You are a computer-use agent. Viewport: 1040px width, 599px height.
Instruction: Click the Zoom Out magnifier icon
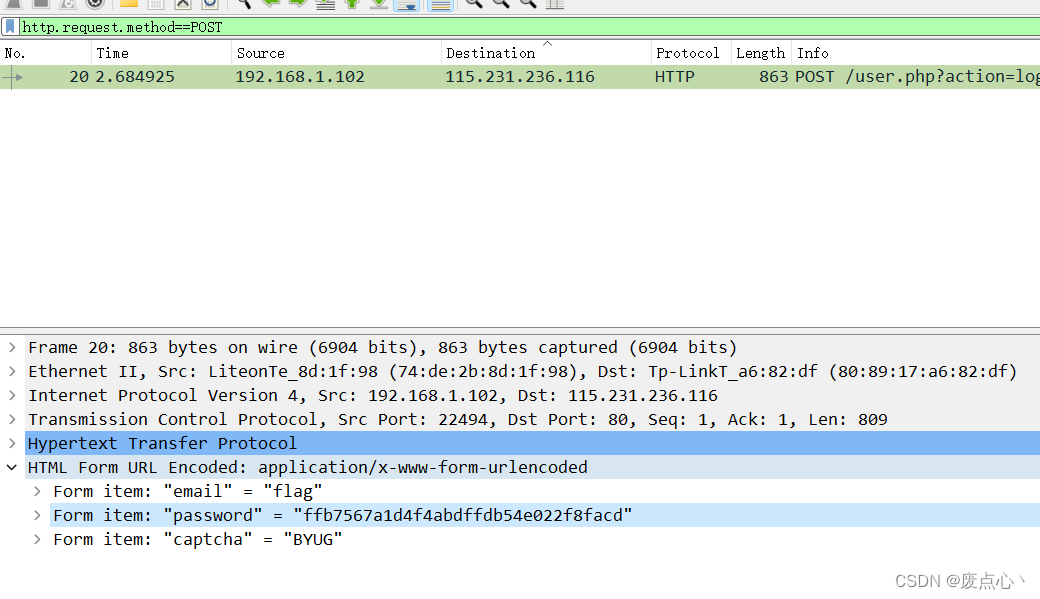click(x=500, y=5)
